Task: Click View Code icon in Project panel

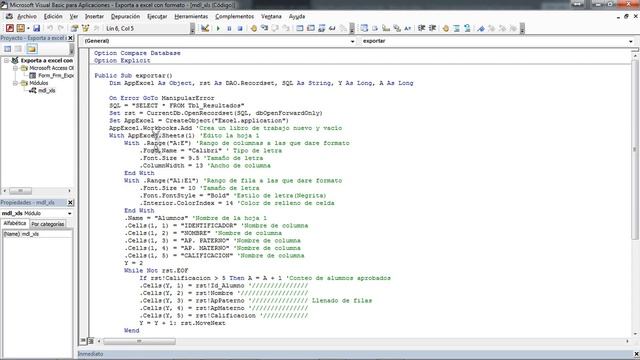Action: click(x=7, y=49)
